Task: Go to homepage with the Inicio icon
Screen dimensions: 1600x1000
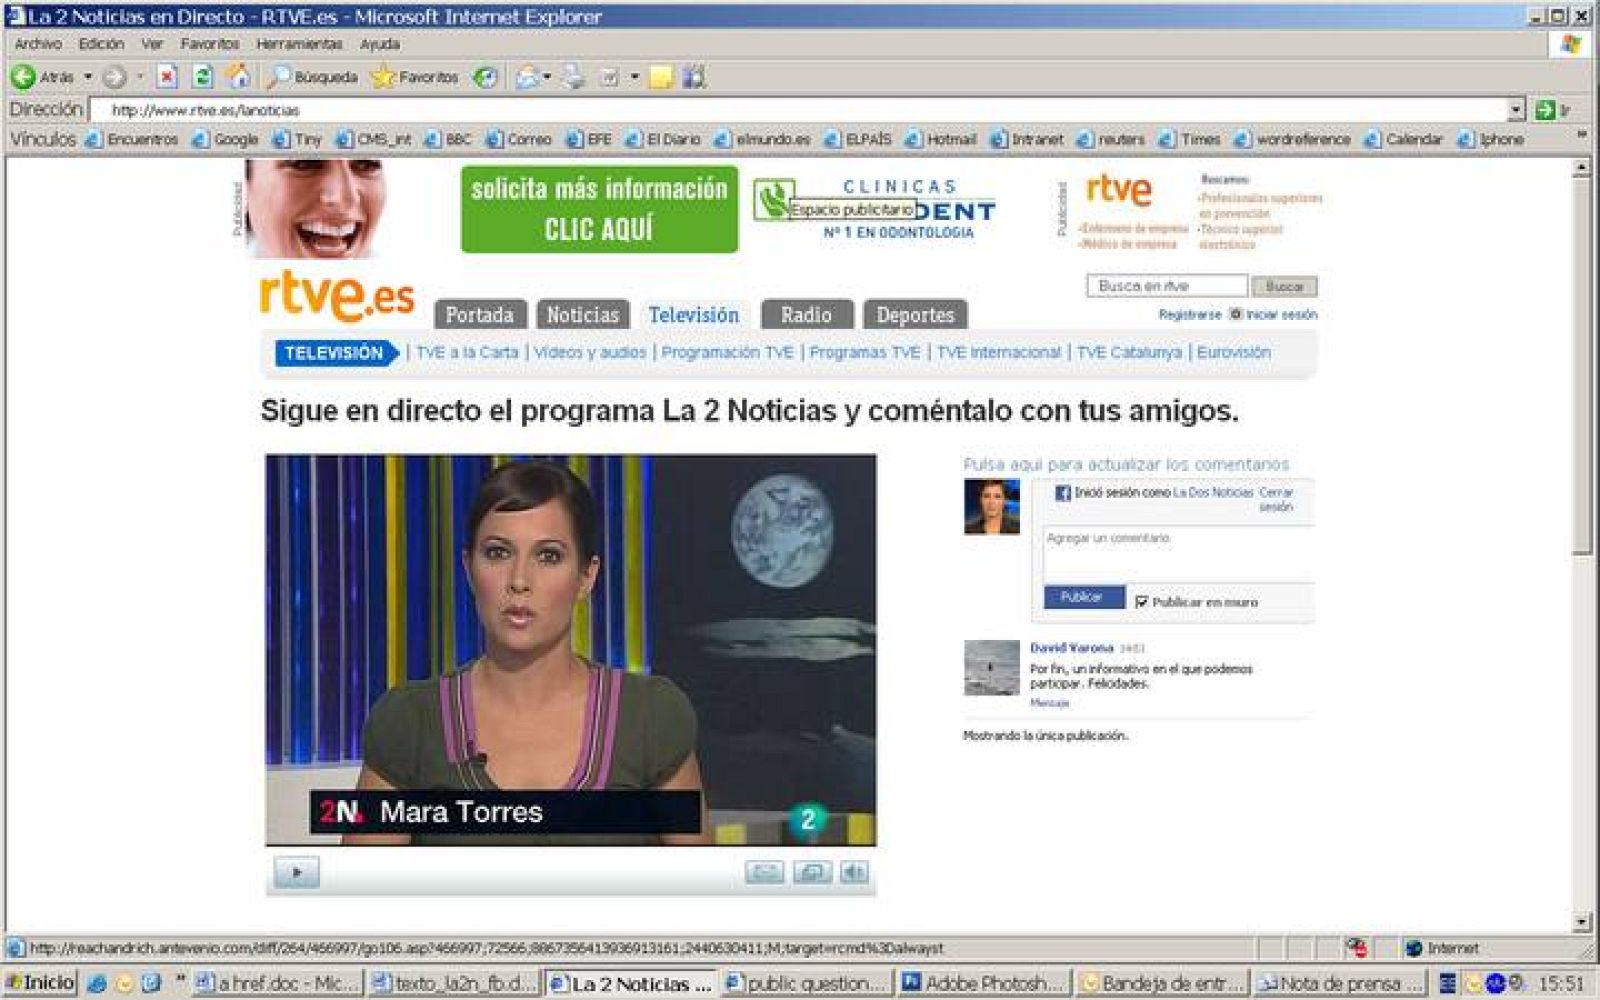Action: coord(236,77)
